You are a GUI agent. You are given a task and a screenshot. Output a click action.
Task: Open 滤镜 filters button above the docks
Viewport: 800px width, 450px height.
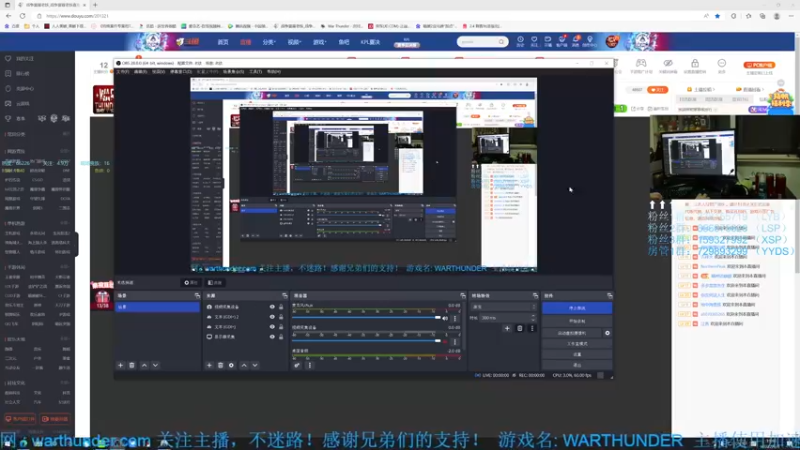(x=215, y=283)
